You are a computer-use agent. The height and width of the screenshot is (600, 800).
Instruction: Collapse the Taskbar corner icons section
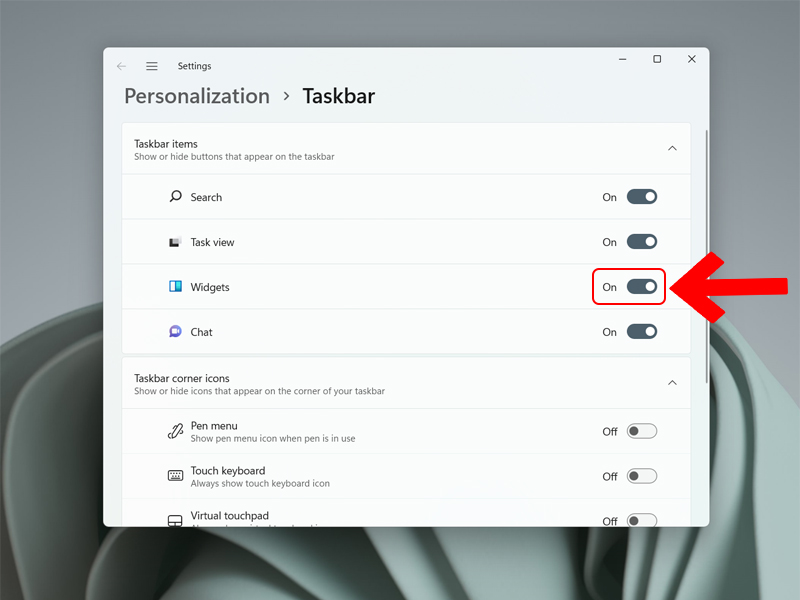coord(672,383)
